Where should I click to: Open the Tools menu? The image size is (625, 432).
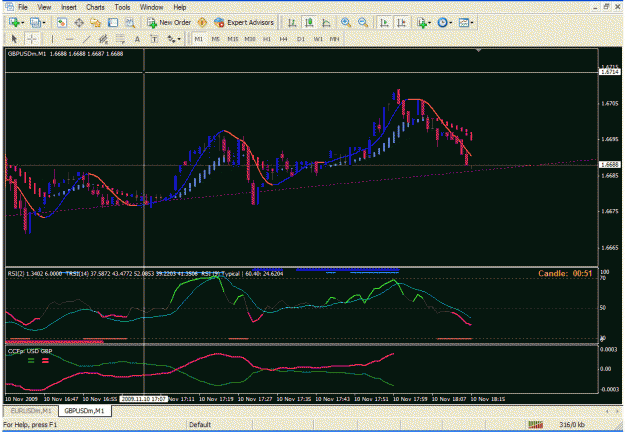coord(122,7)
